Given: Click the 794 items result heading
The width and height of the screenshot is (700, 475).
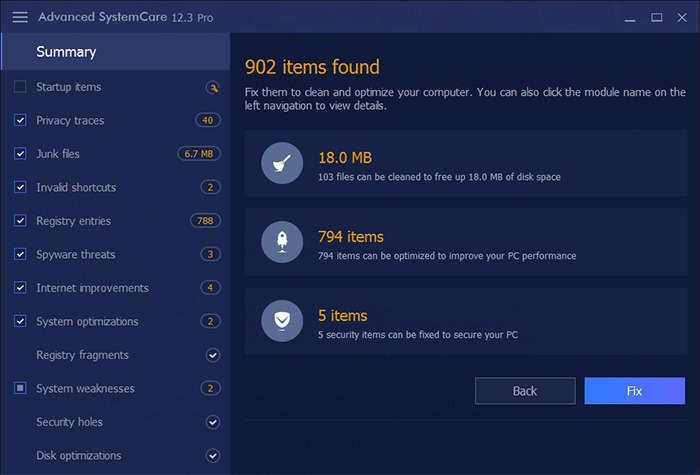Looking at the screenshot, I should tap(351, 237).
